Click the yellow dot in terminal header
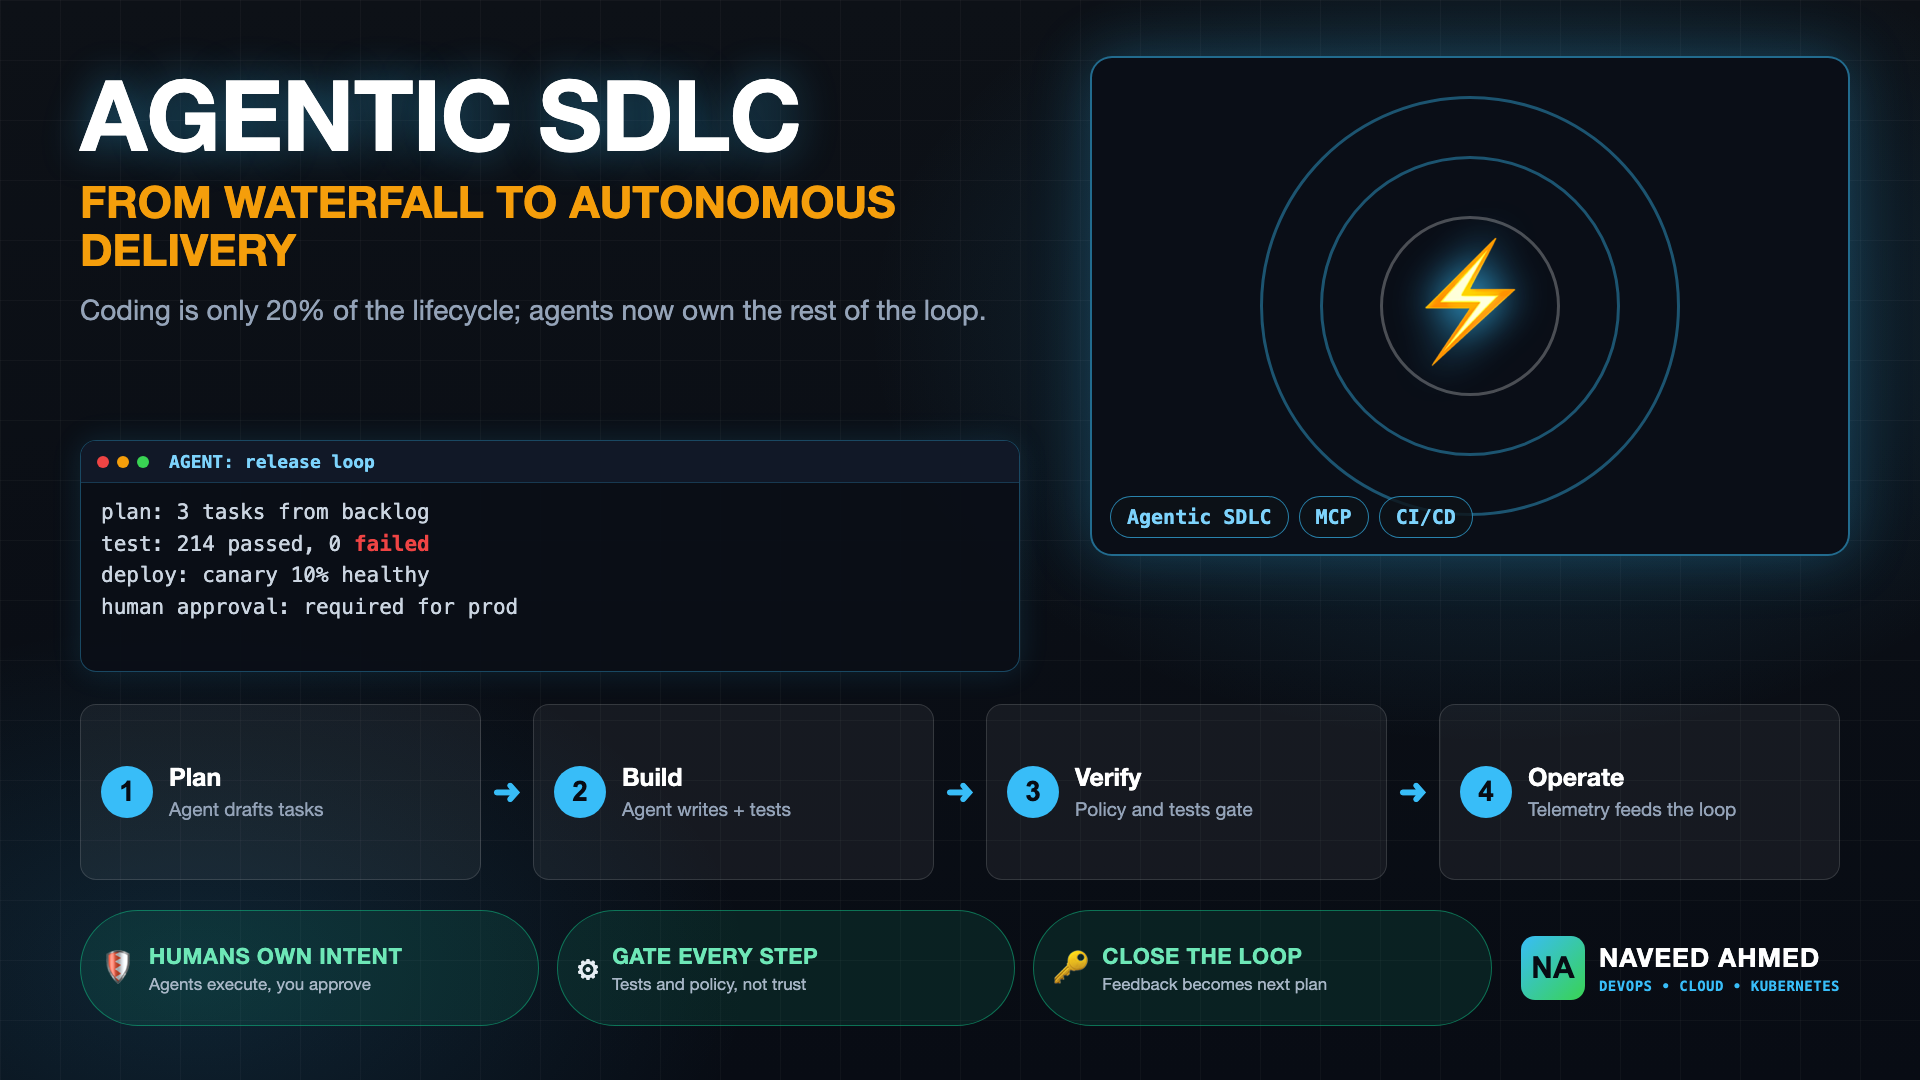 (123, 462)
